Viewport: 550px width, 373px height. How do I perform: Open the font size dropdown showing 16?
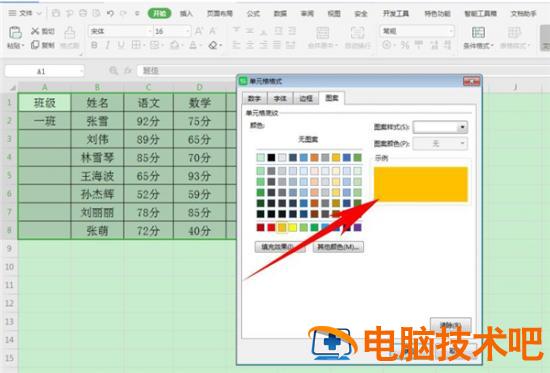[188, 31]
